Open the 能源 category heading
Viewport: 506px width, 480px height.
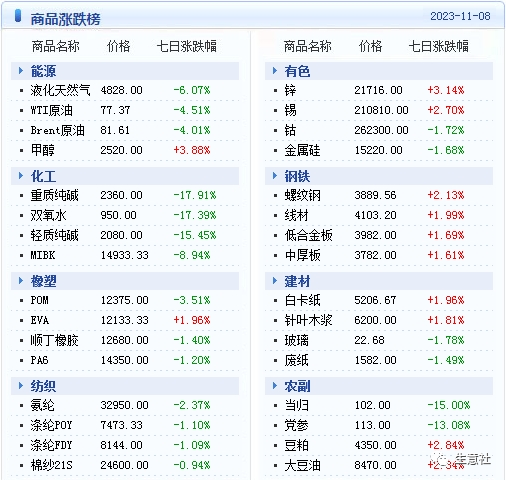(43, 71)
